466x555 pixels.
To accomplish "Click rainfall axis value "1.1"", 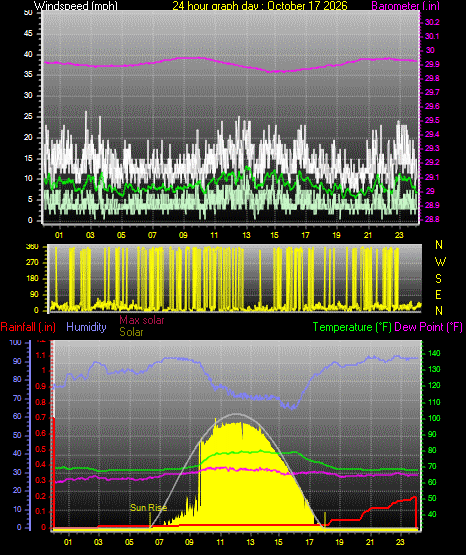I will 41,356.
